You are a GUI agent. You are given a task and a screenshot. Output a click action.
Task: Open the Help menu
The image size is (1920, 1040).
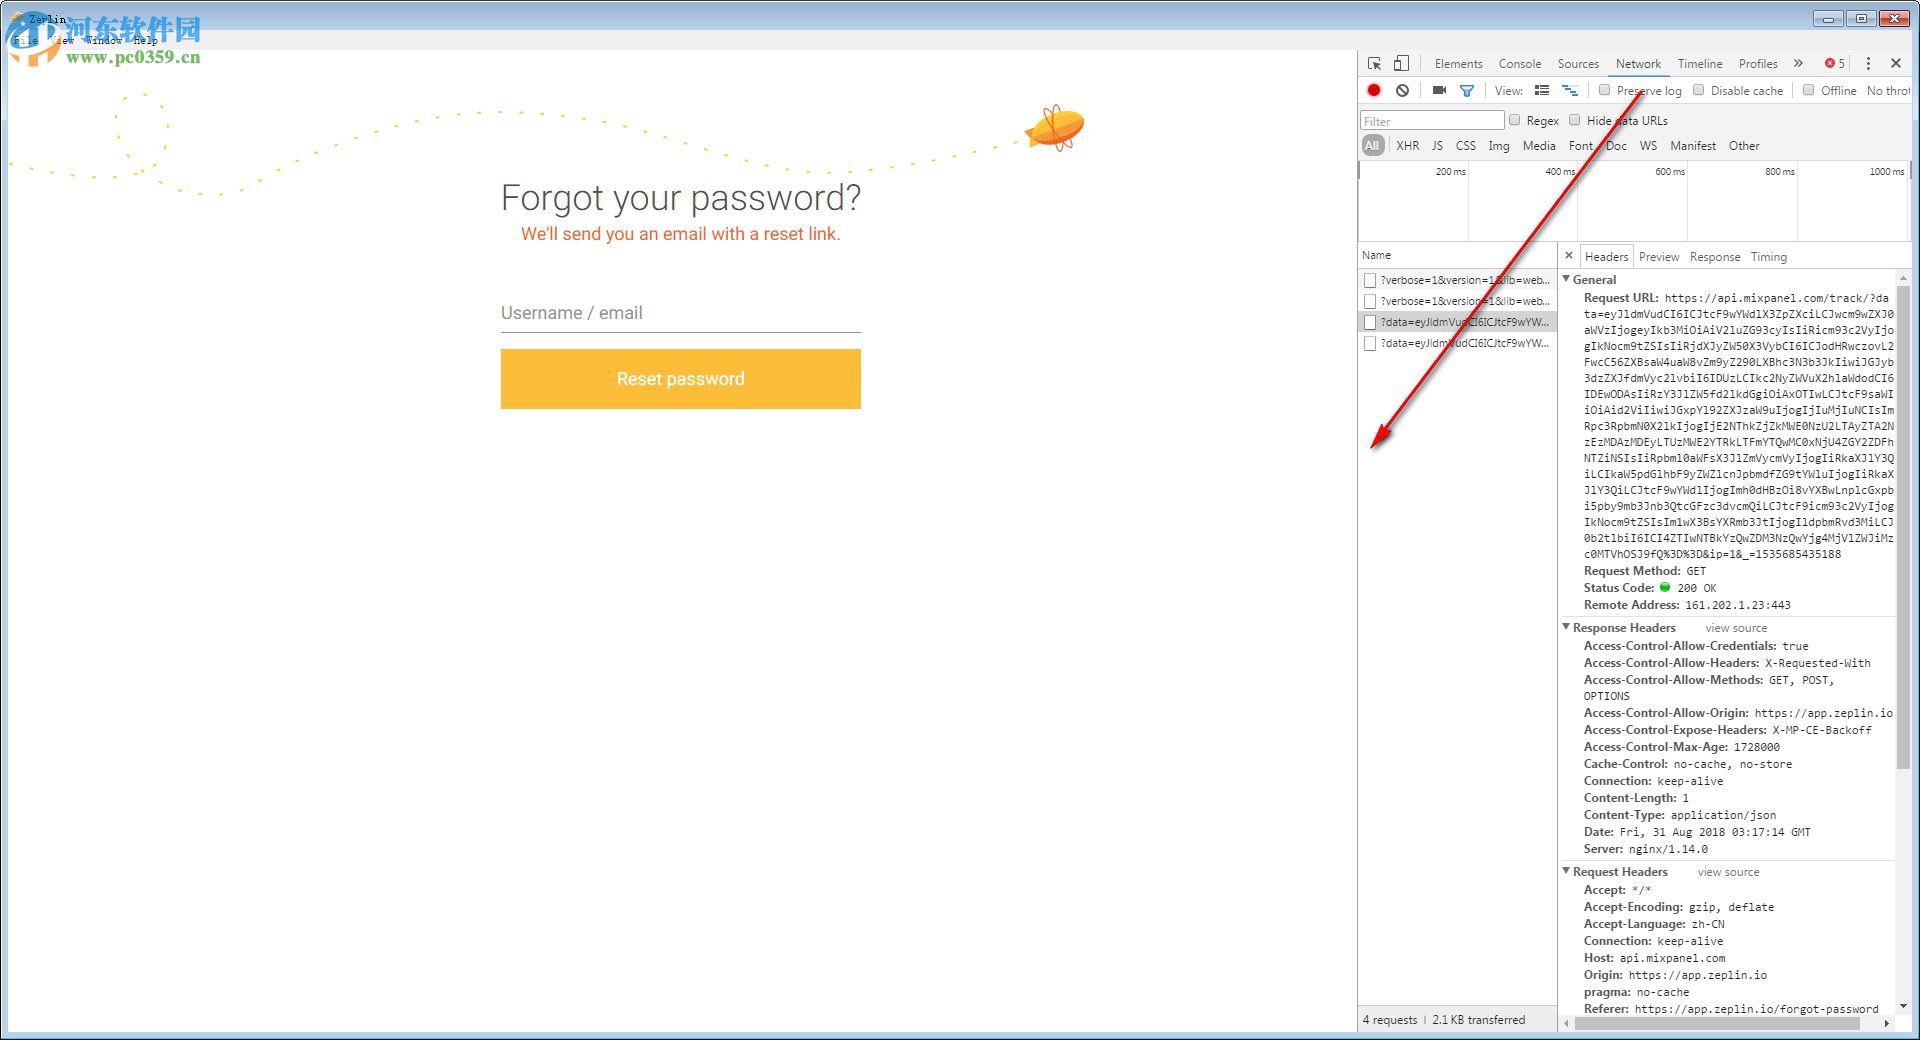pos(145,40)
